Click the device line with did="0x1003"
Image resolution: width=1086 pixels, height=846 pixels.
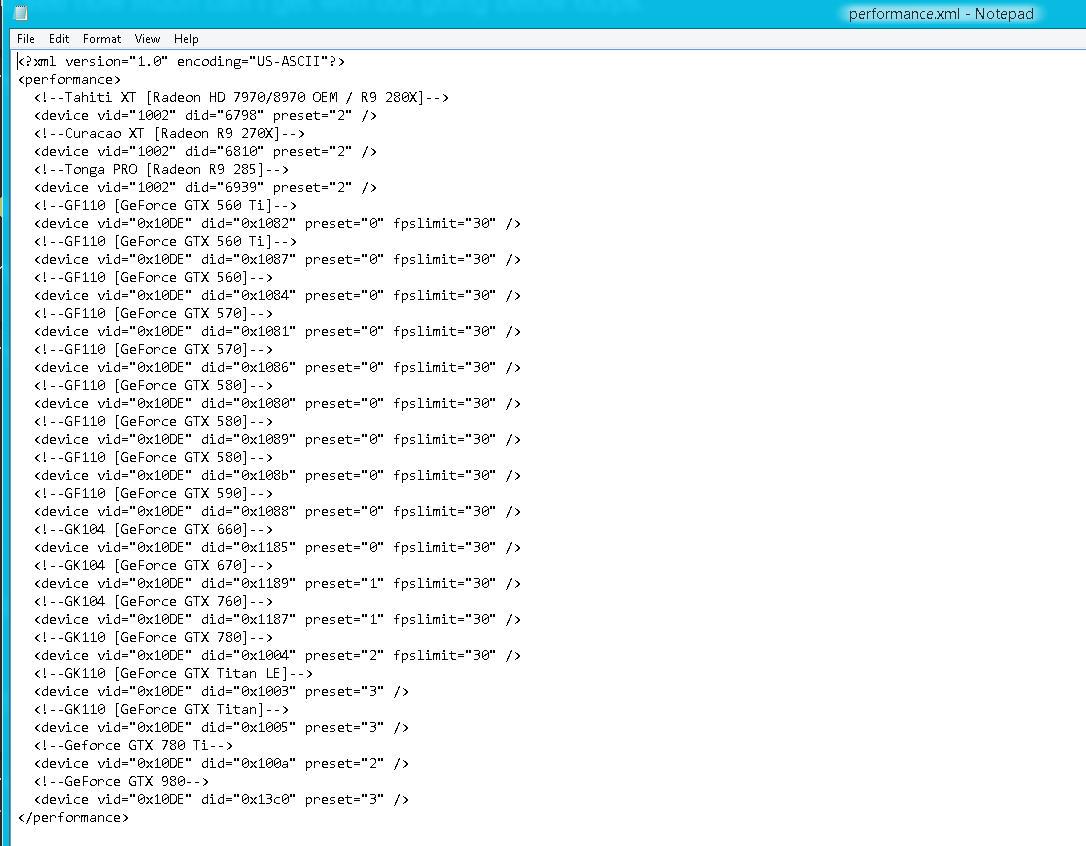coord(221,691)
